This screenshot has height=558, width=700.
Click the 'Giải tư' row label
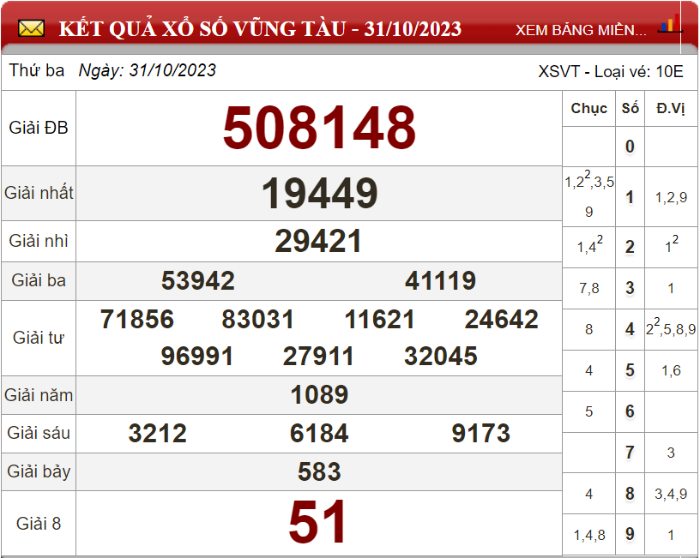tap(38, 338)
